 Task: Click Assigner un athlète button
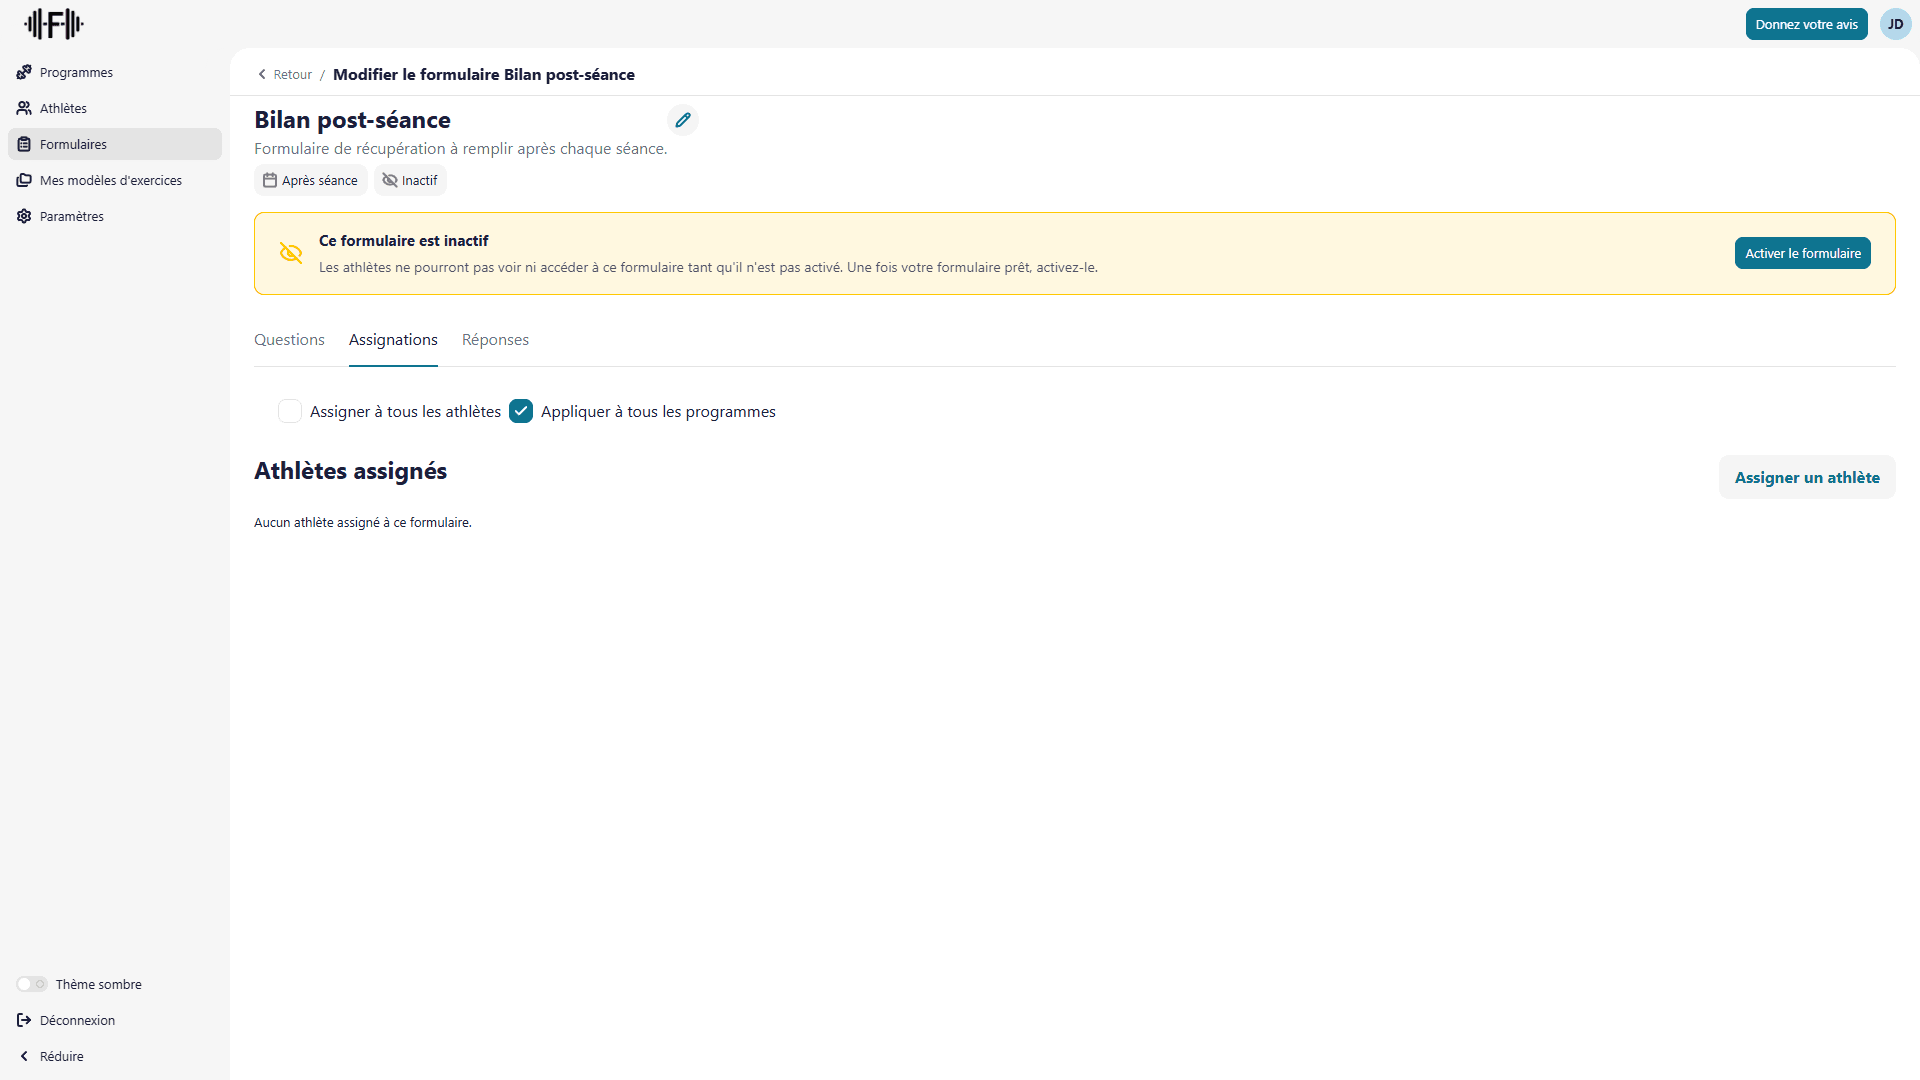[1806, 477]
